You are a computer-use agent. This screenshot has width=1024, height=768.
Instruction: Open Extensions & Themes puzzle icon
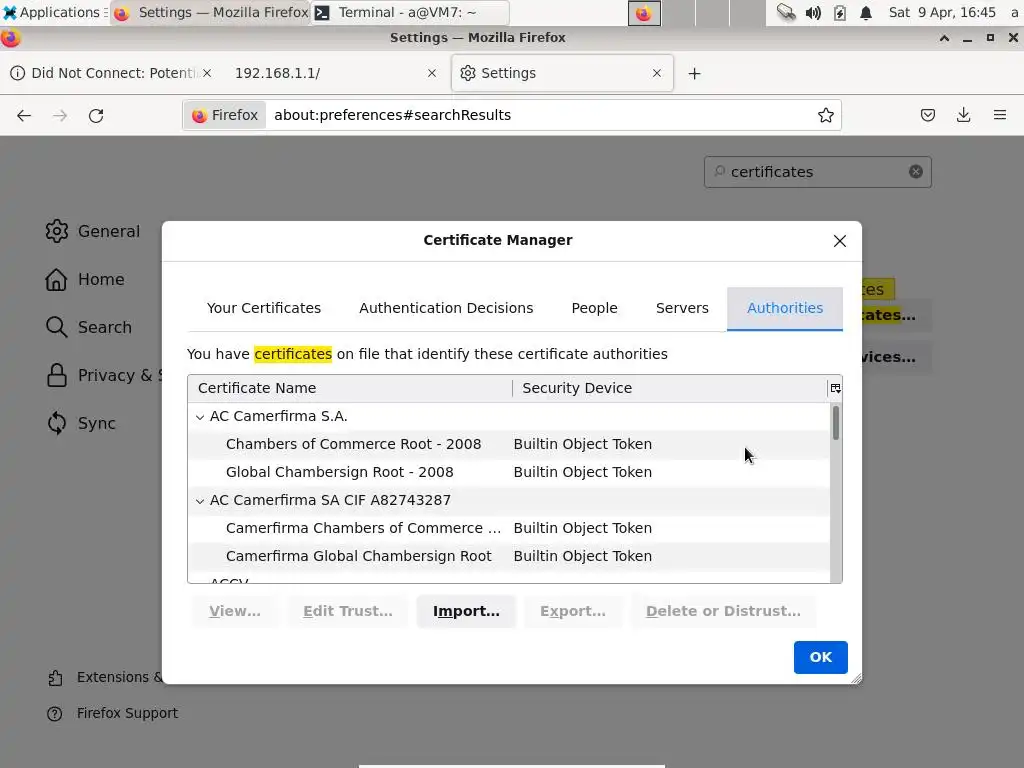click(56, 678)
